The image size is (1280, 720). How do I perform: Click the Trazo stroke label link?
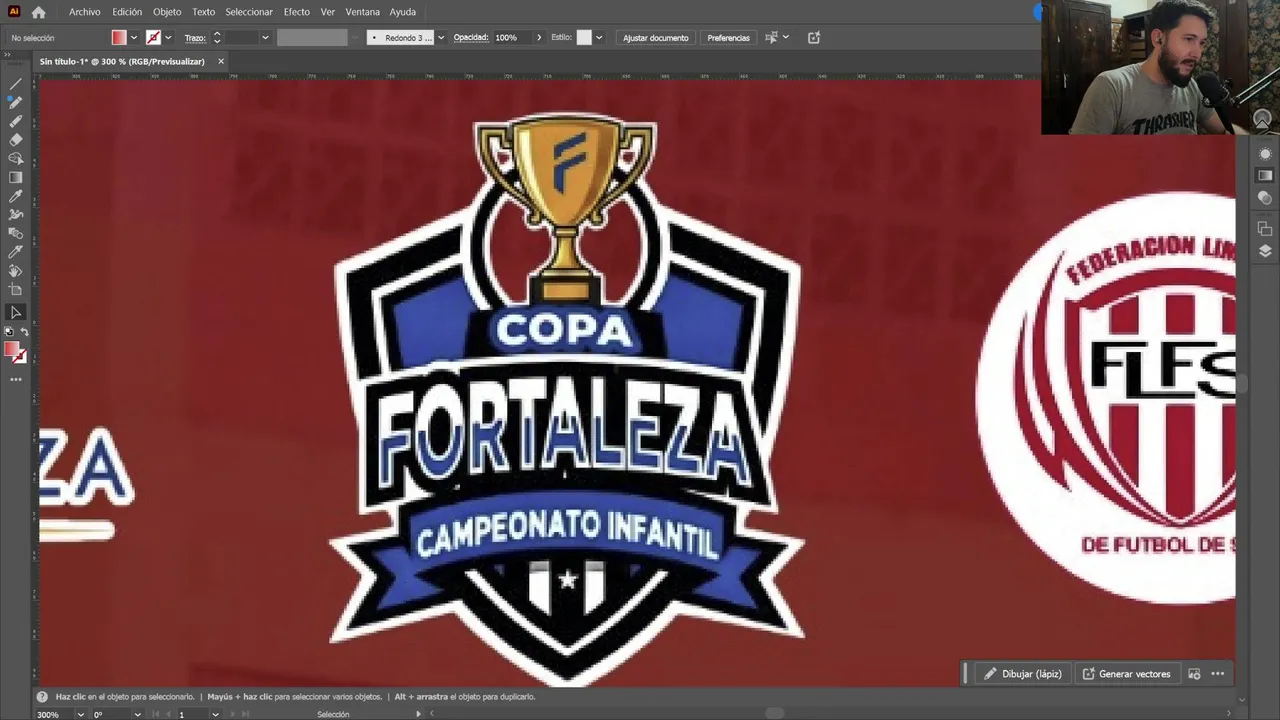(195, 38)
